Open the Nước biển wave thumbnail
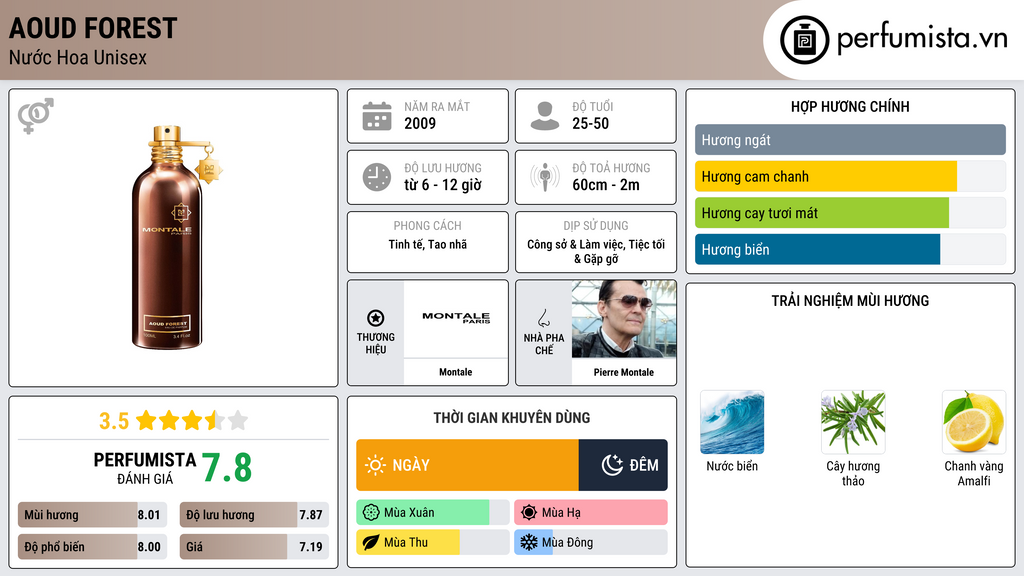This screenshot has width=1024, height=576. [732, 422]
